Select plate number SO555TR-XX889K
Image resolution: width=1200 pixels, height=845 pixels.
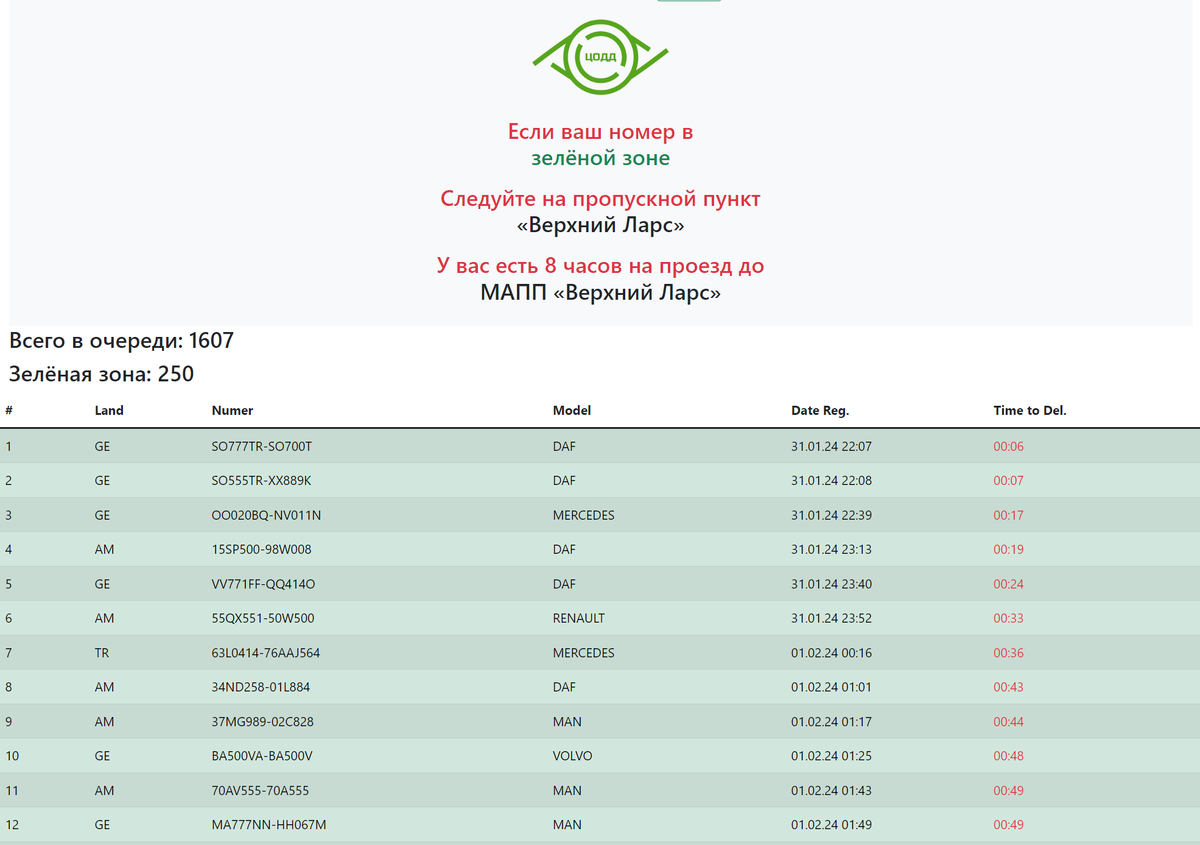tap(262, 481)
